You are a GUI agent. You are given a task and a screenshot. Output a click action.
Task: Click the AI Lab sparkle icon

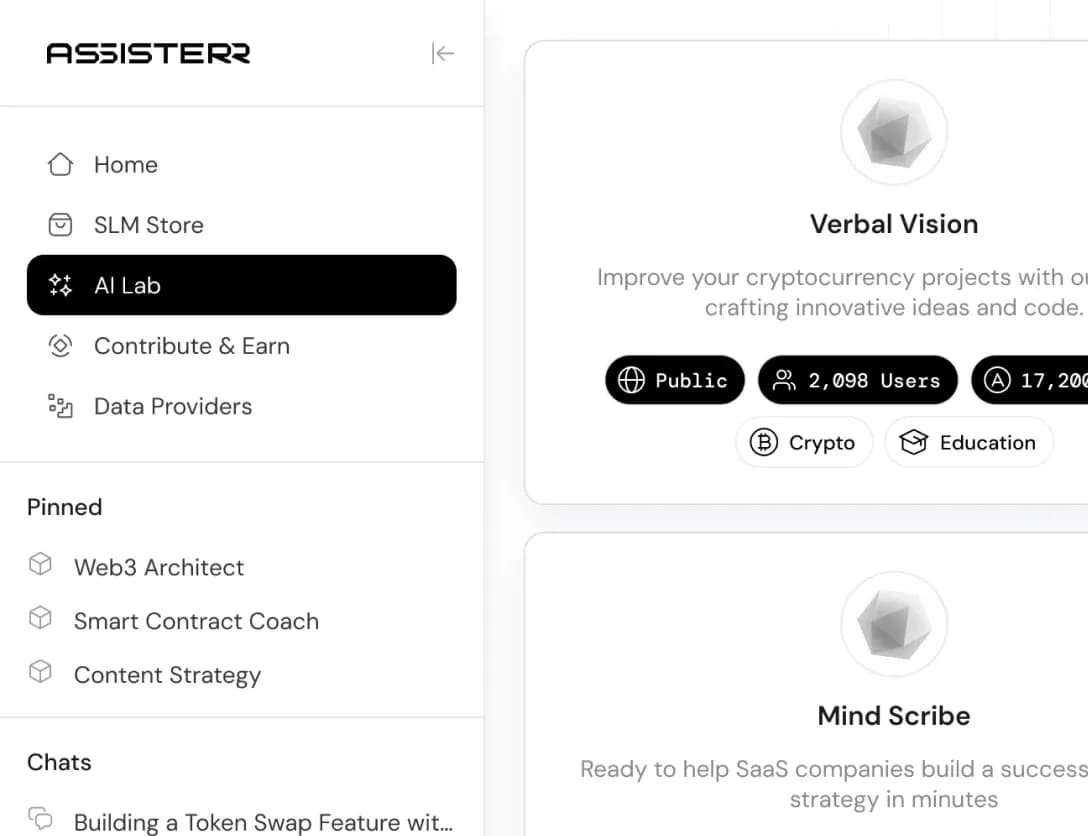point(60,286)
